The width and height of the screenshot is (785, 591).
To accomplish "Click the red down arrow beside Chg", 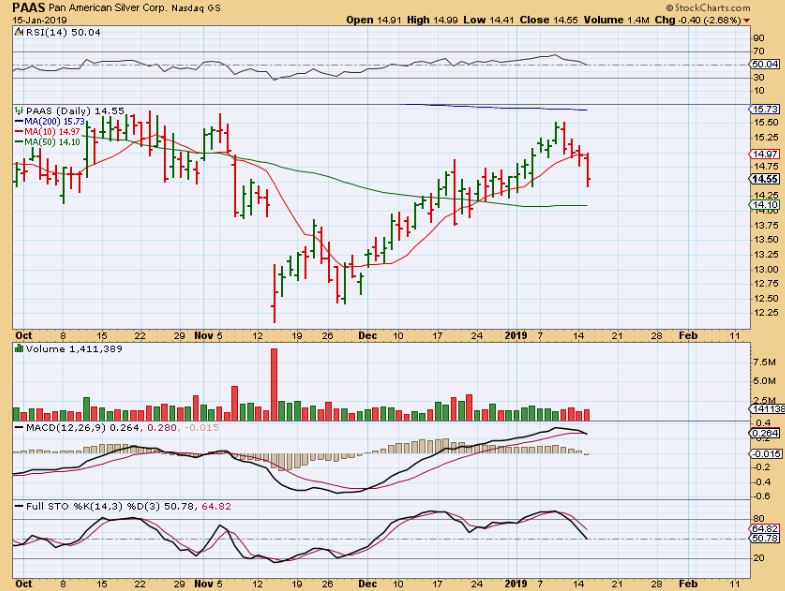I will tap(747, 21).
